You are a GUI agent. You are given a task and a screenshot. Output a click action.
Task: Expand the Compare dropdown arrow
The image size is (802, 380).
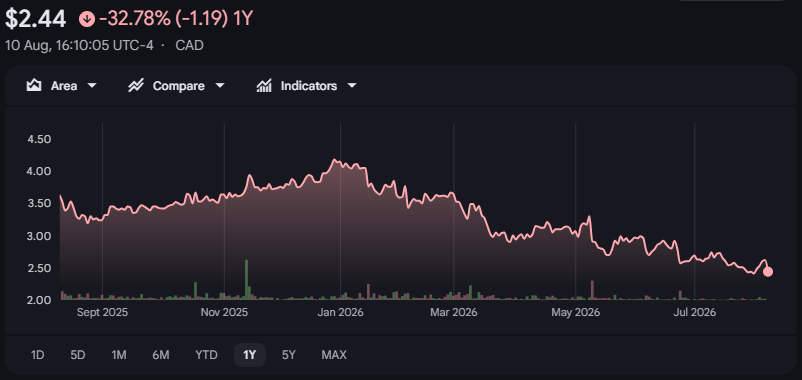(220, 86)
